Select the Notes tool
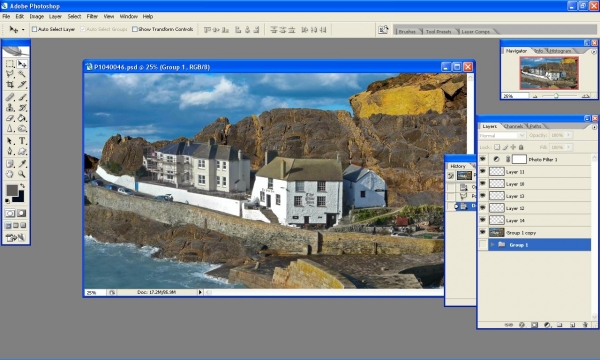This screenshot has height=360, width=600. click(x=10, y=164)
